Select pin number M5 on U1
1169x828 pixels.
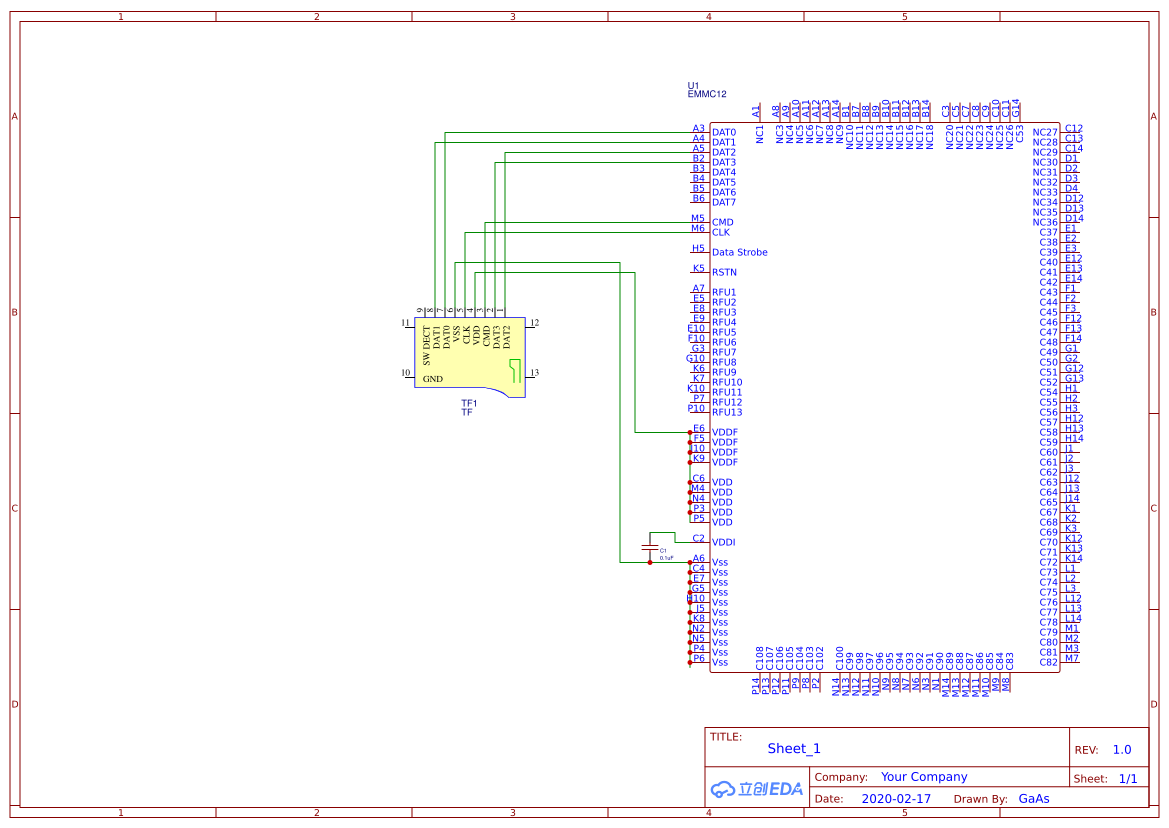coord(697,218)
